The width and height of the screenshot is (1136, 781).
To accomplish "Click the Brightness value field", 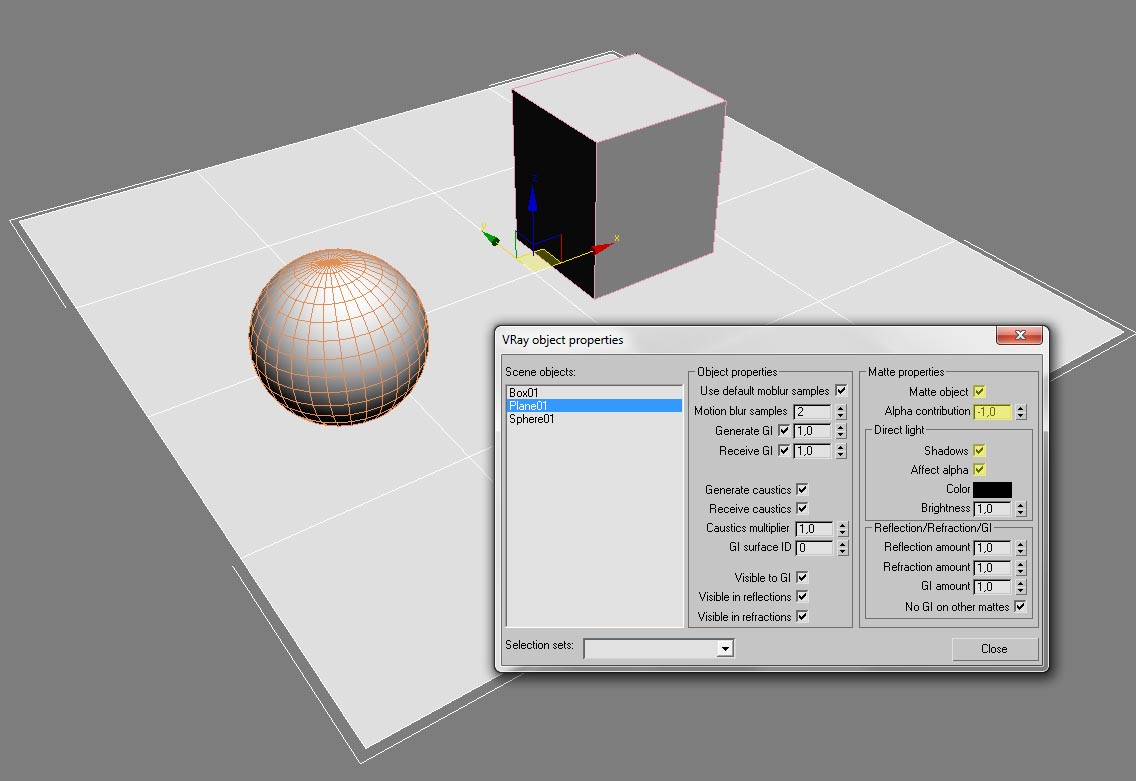I will coord(993,509).
